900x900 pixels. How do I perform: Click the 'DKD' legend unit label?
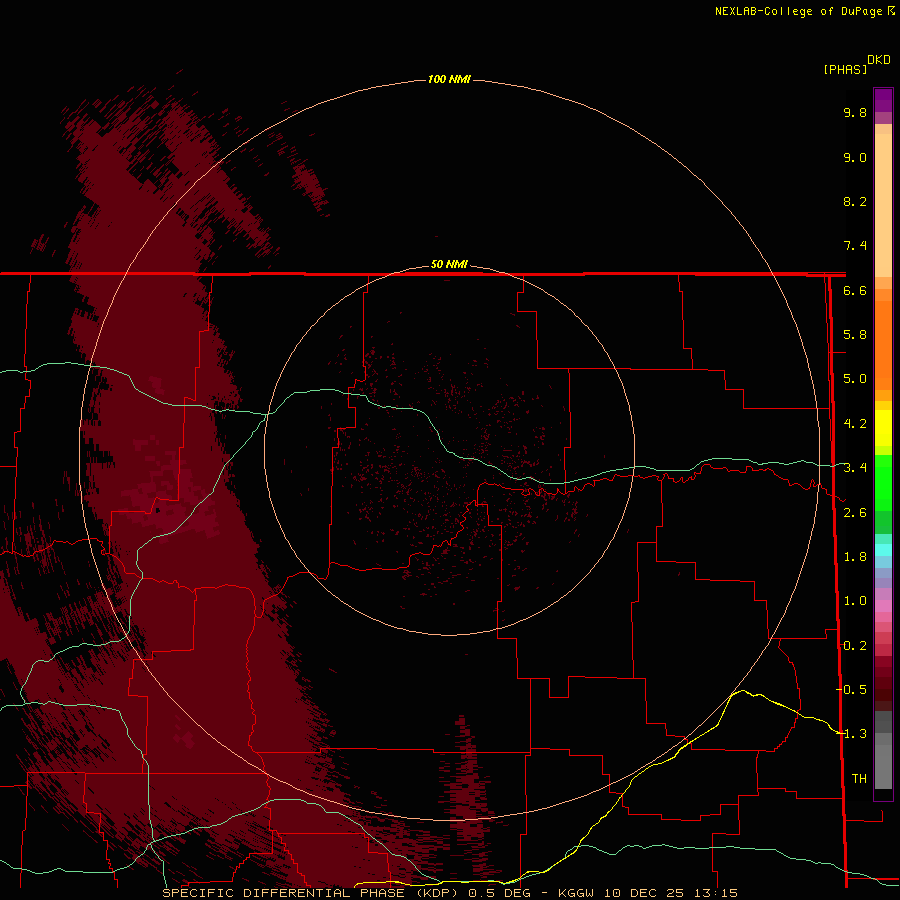879,60
